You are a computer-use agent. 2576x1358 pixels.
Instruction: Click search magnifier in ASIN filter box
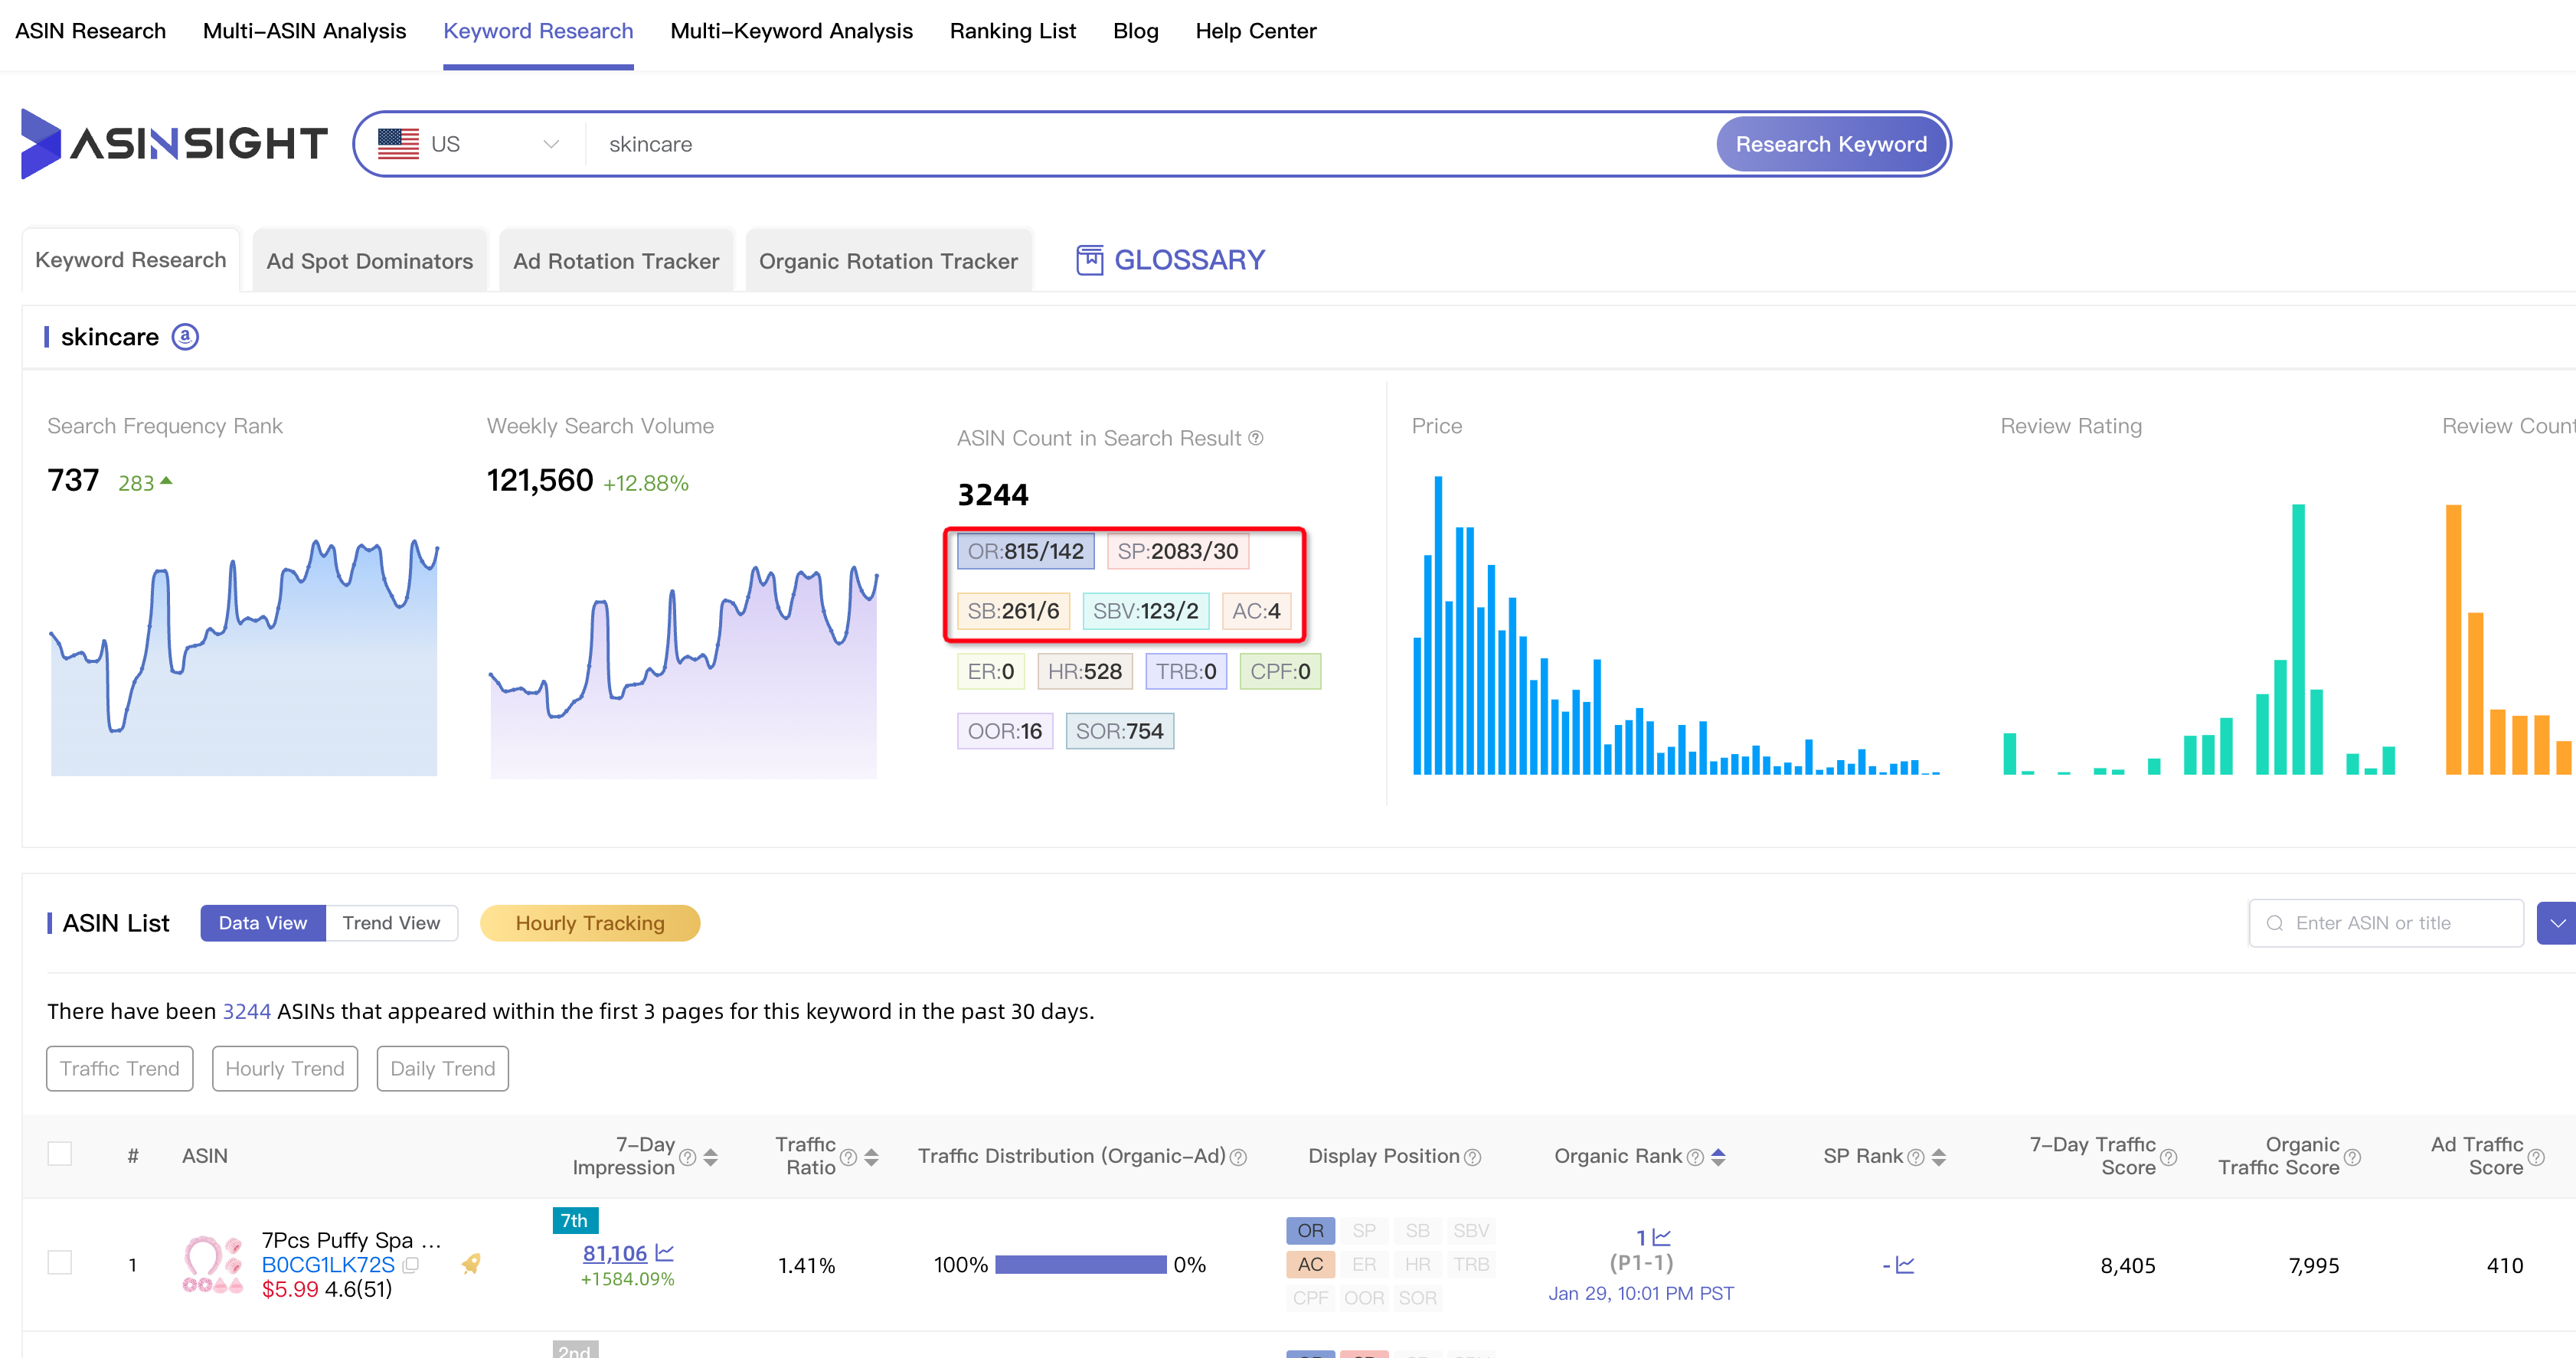[x=2275, y=923]
